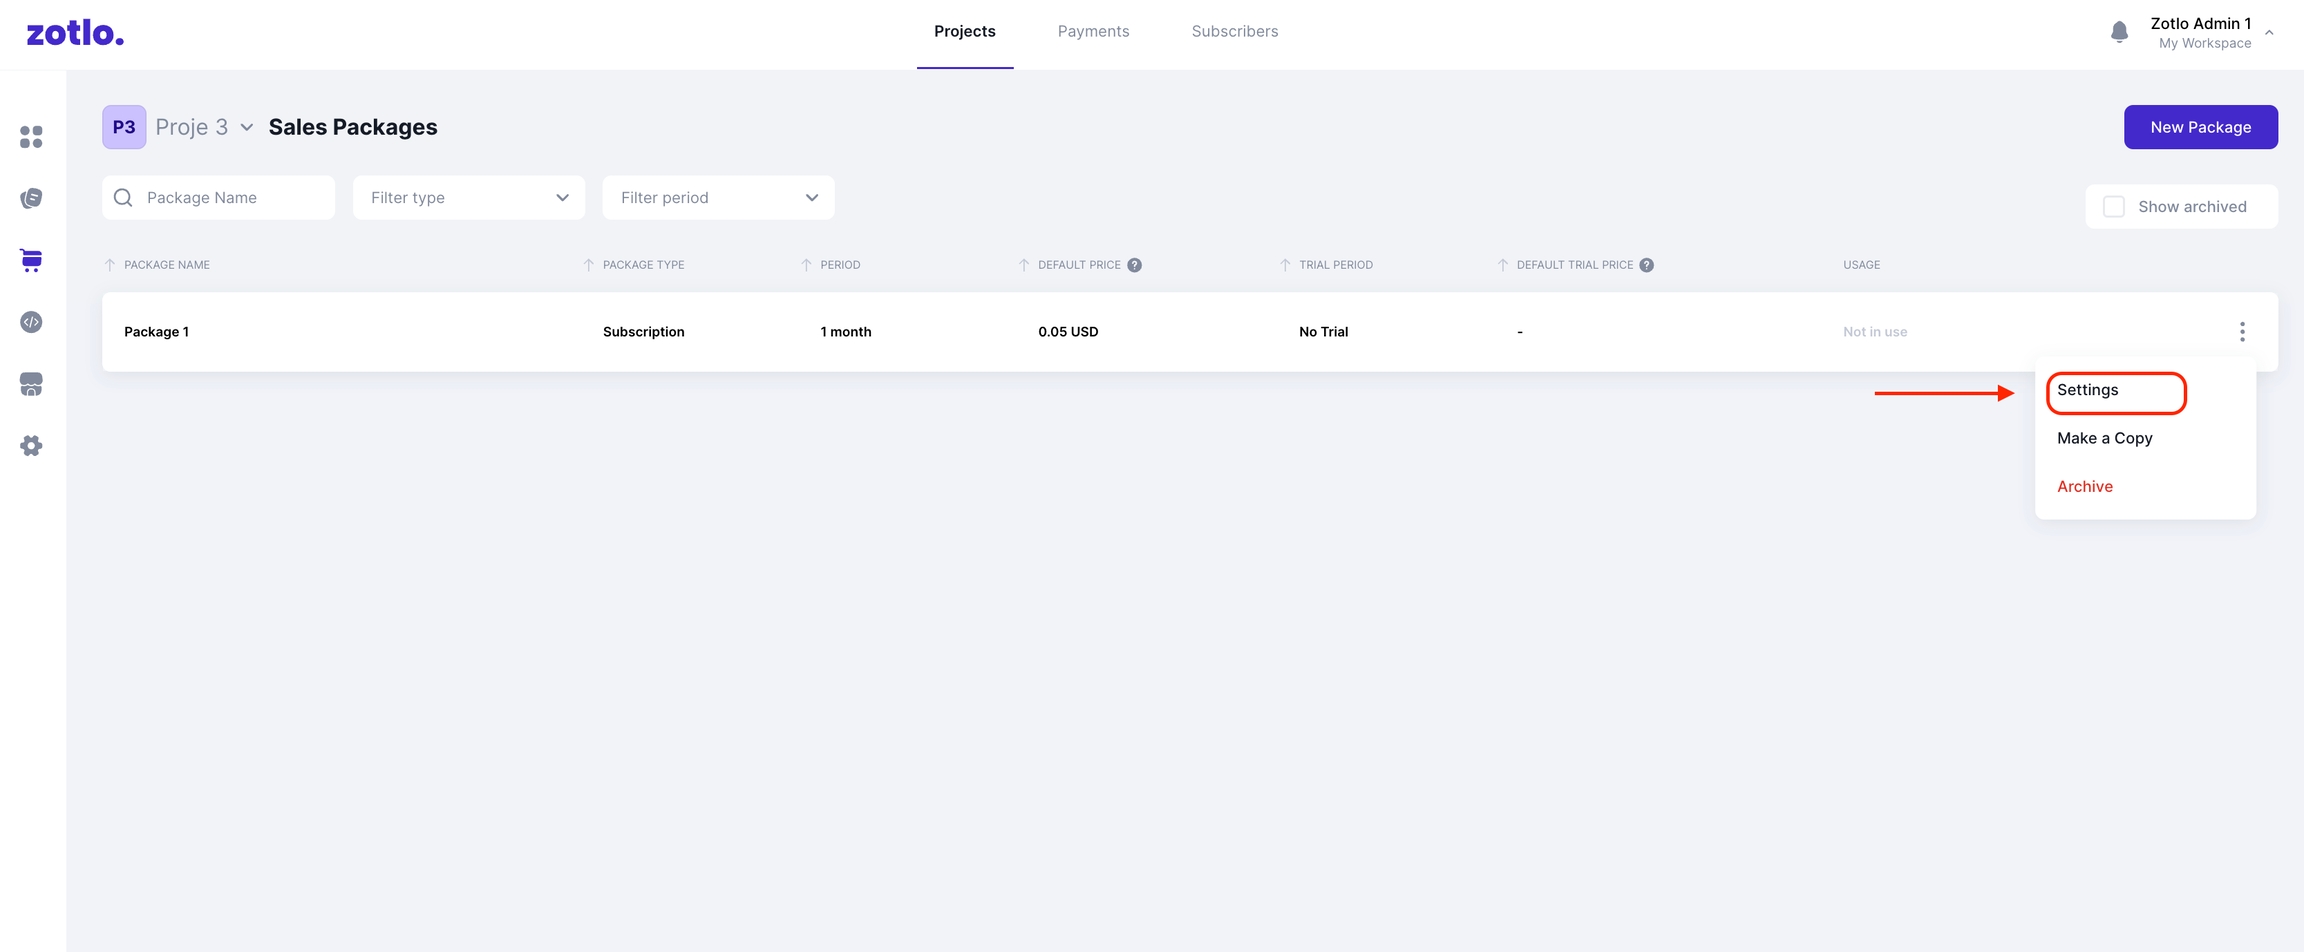Open three-dot menu for Package 1
The height and width of the screenshot is (952, 2304).
pyautogui.click(x=2242, y=332)
